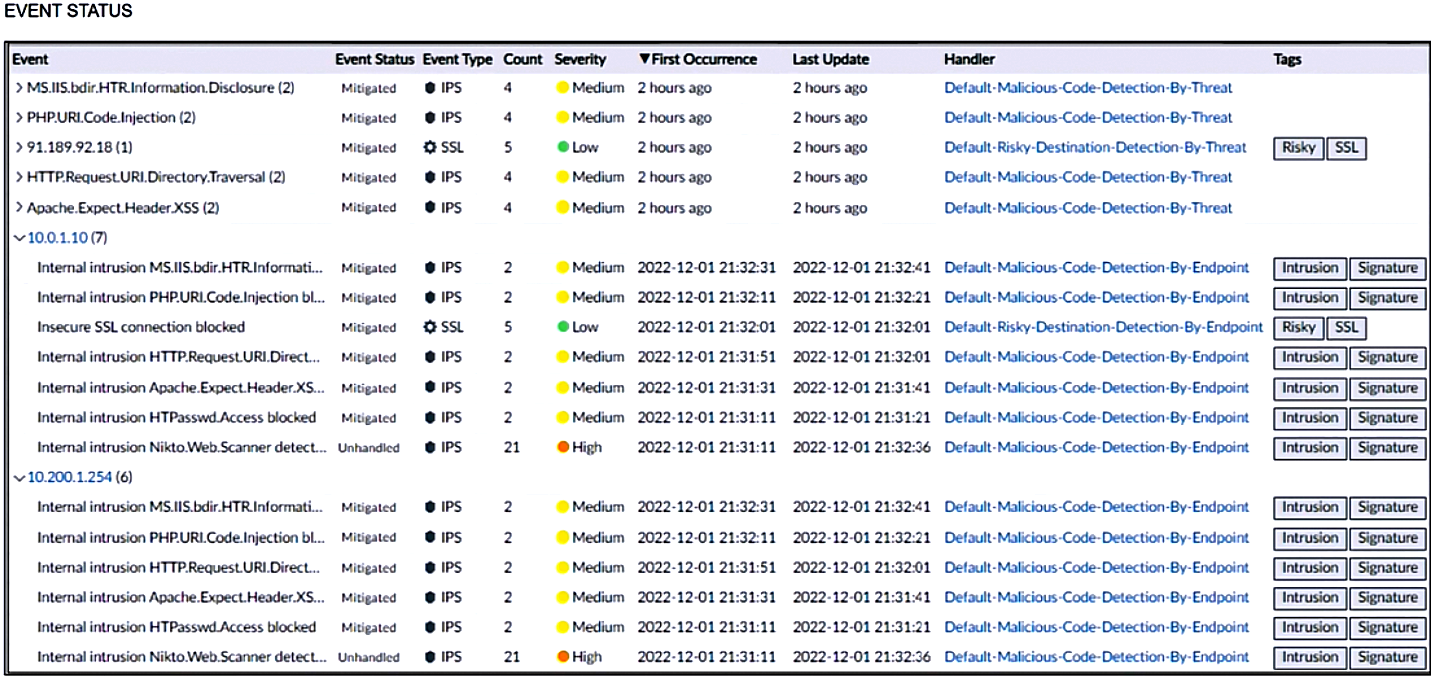Expand the 91.189.92.18 event group
Image resolution: width=1431 pixels, height=679 pixels.
[18, 148]
